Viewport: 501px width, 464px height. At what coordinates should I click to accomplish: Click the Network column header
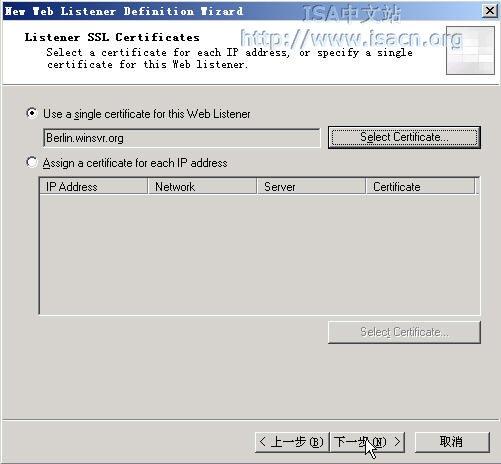[x=202, y=186]
